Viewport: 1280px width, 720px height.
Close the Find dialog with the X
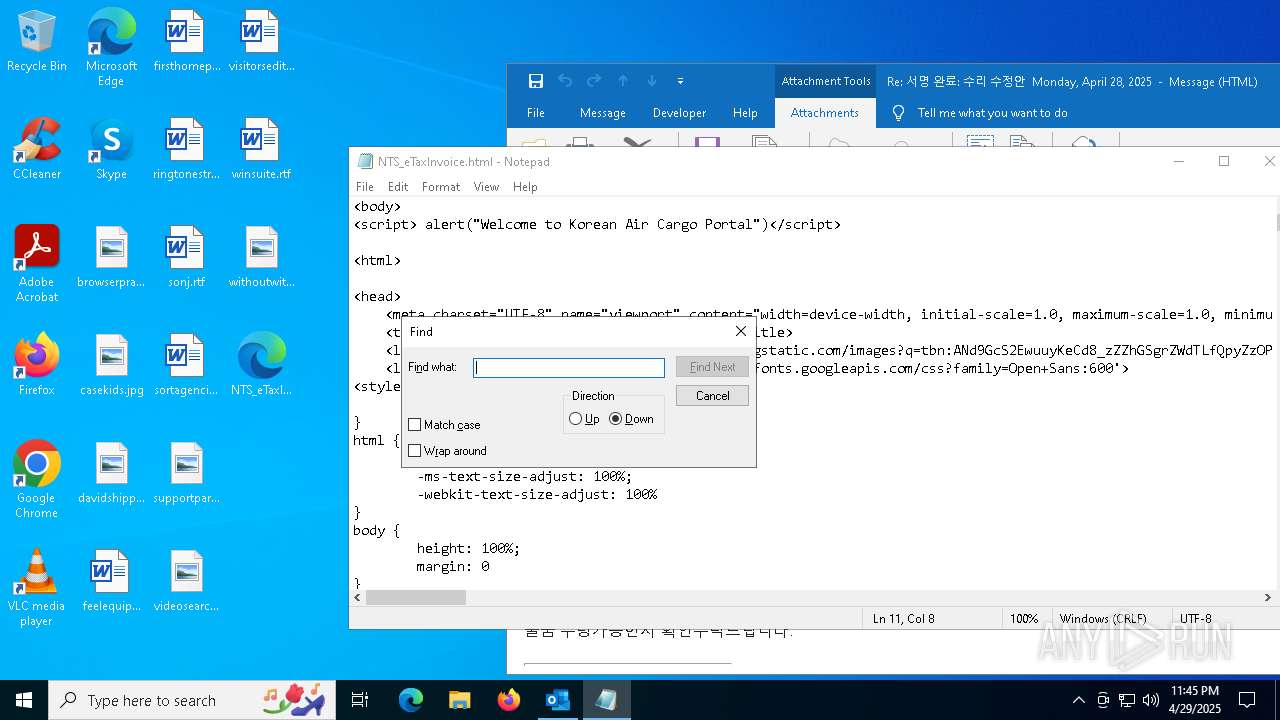tap(741, 331)
